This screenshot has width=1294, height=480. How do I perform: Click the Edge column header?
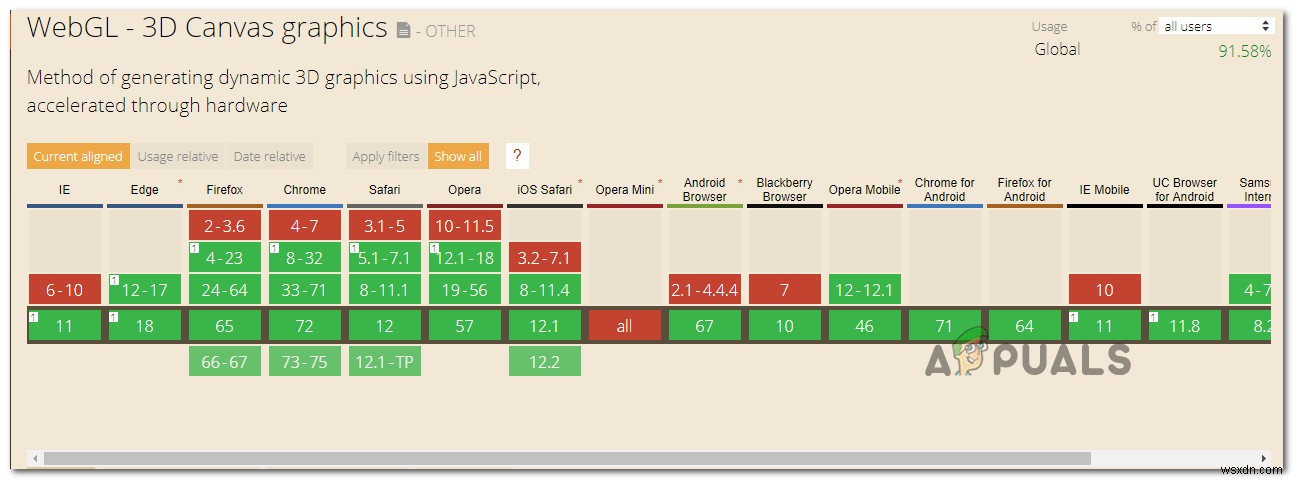[x=144, y=189]
